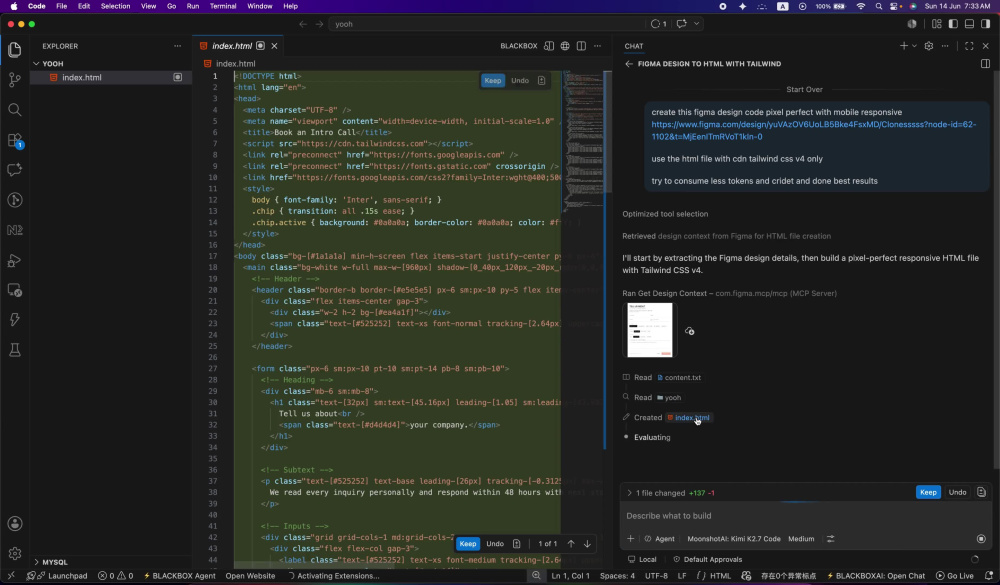Open tool configuration icon beside Medium
Image resolution: width=1000 pixels, height=585 pixels.
(x=830, y=538)
